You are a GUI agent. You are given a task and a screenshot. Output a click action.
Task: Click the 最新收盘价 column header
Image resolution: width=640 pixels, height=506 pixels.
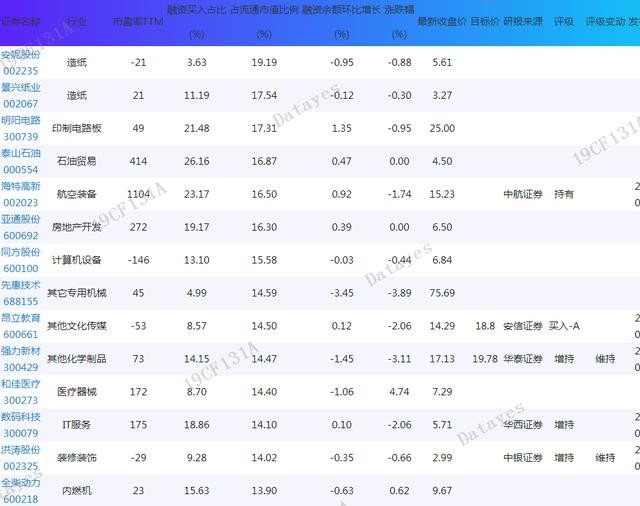coord(441,21)
